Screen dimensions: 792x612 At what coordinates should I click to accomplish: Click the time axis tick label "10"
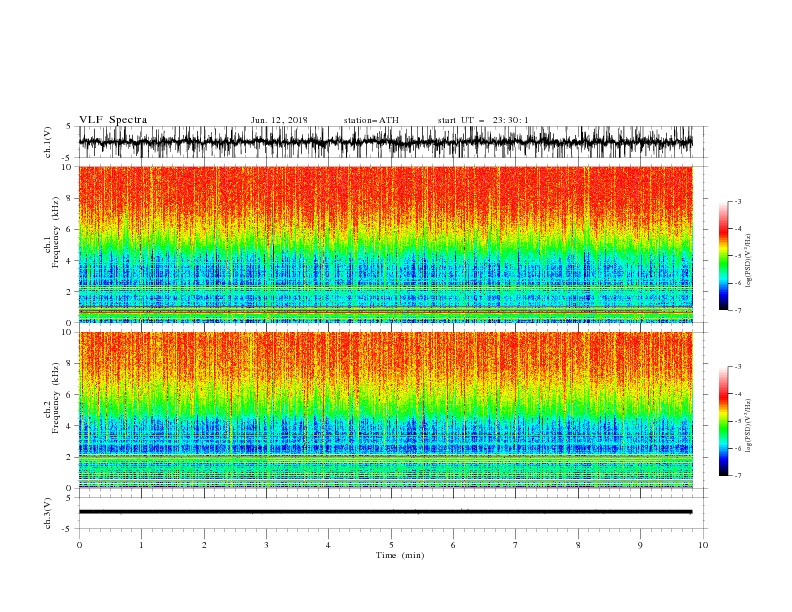click(703, 545)
